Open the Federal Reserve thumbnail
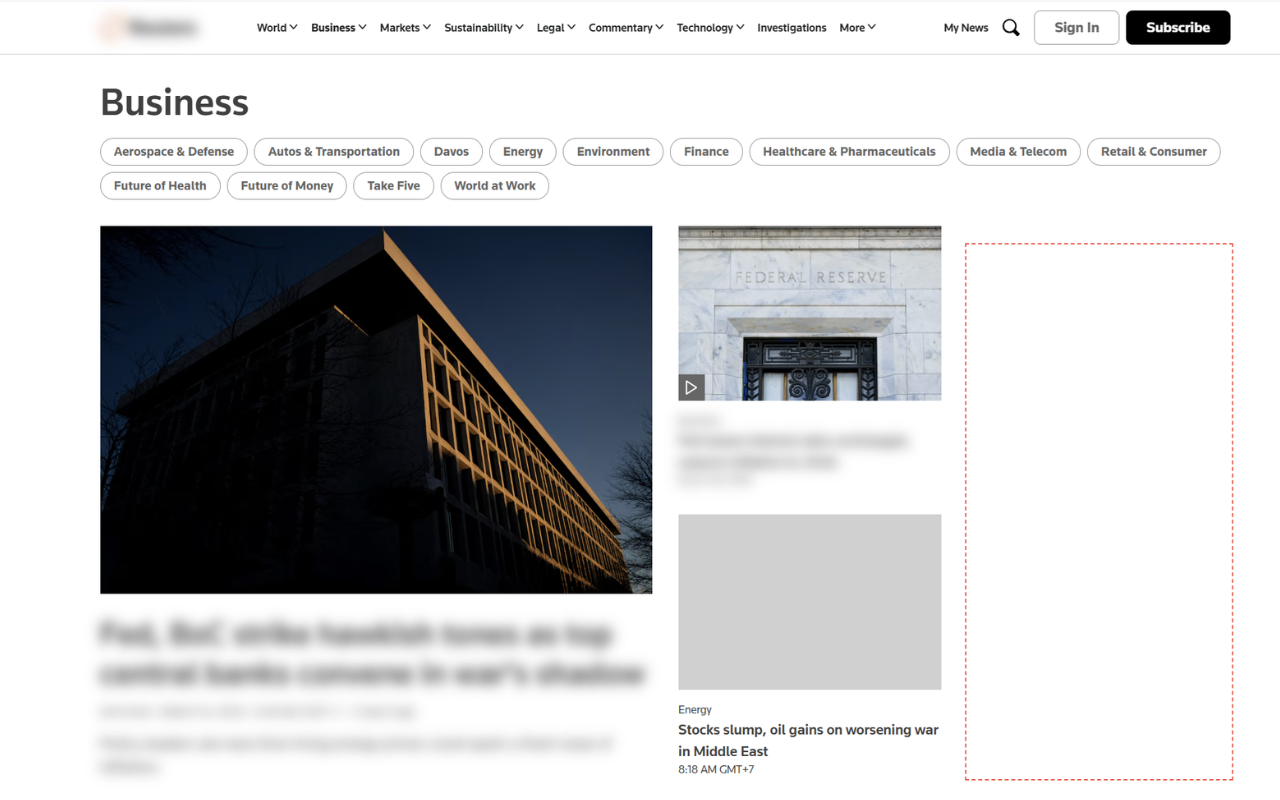Viewport: 1280px width, 800px height. tap(810, 313)
